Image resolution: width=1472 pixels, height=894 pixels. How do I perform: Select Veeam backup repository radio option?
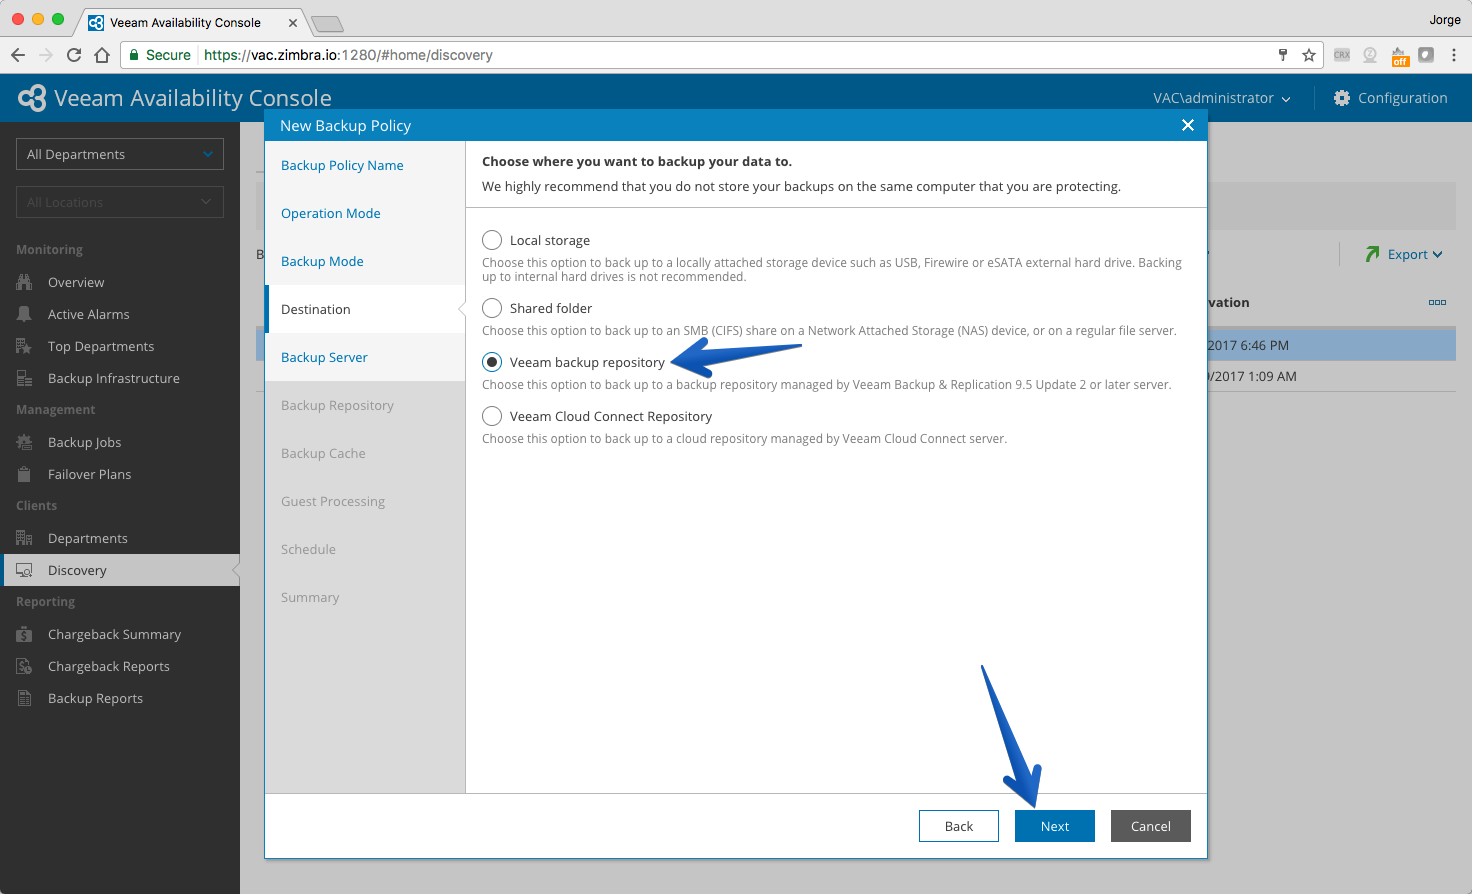[492, 362]
